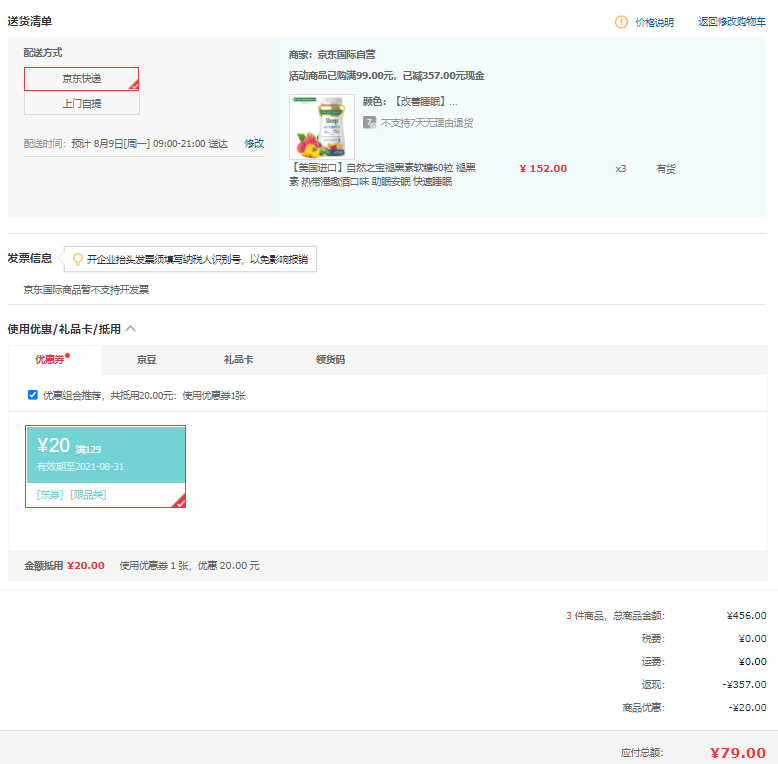Collapse the 使用优惠/礼品卡/抵用 section chevron

[131, 328]
